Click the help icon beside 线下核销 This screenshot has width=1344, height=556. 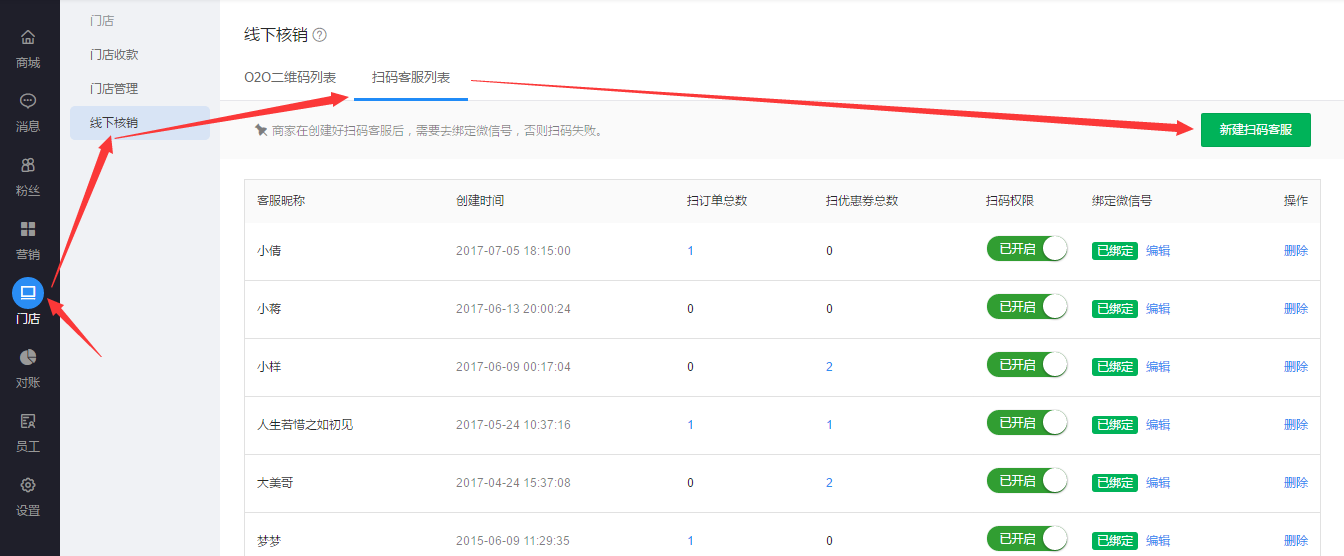click(319, 35)
